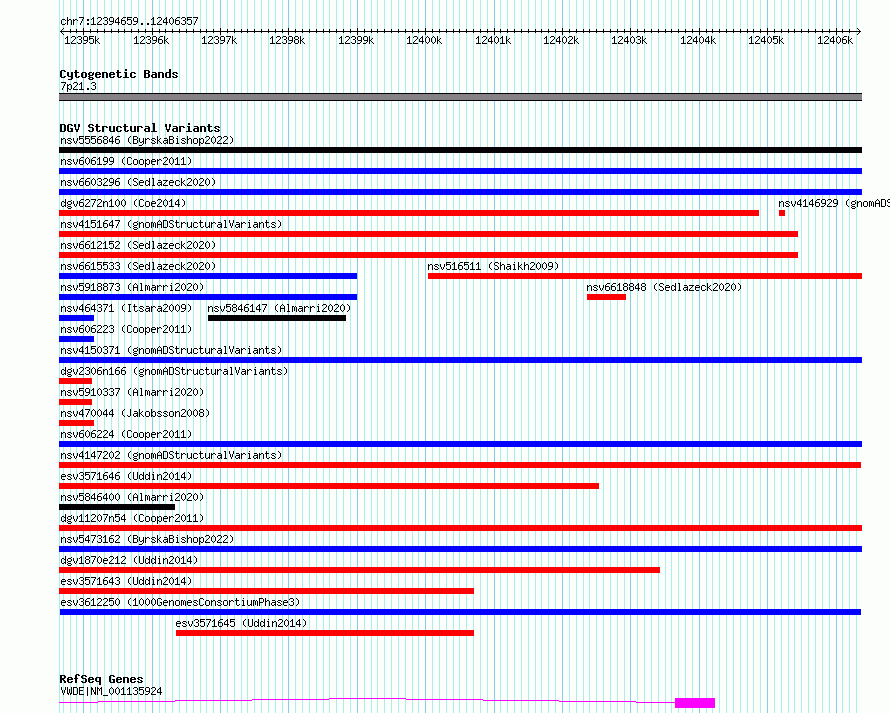
Task: Open nsv5918873 (Almarri2020) variant label
Action: point(132,287)
